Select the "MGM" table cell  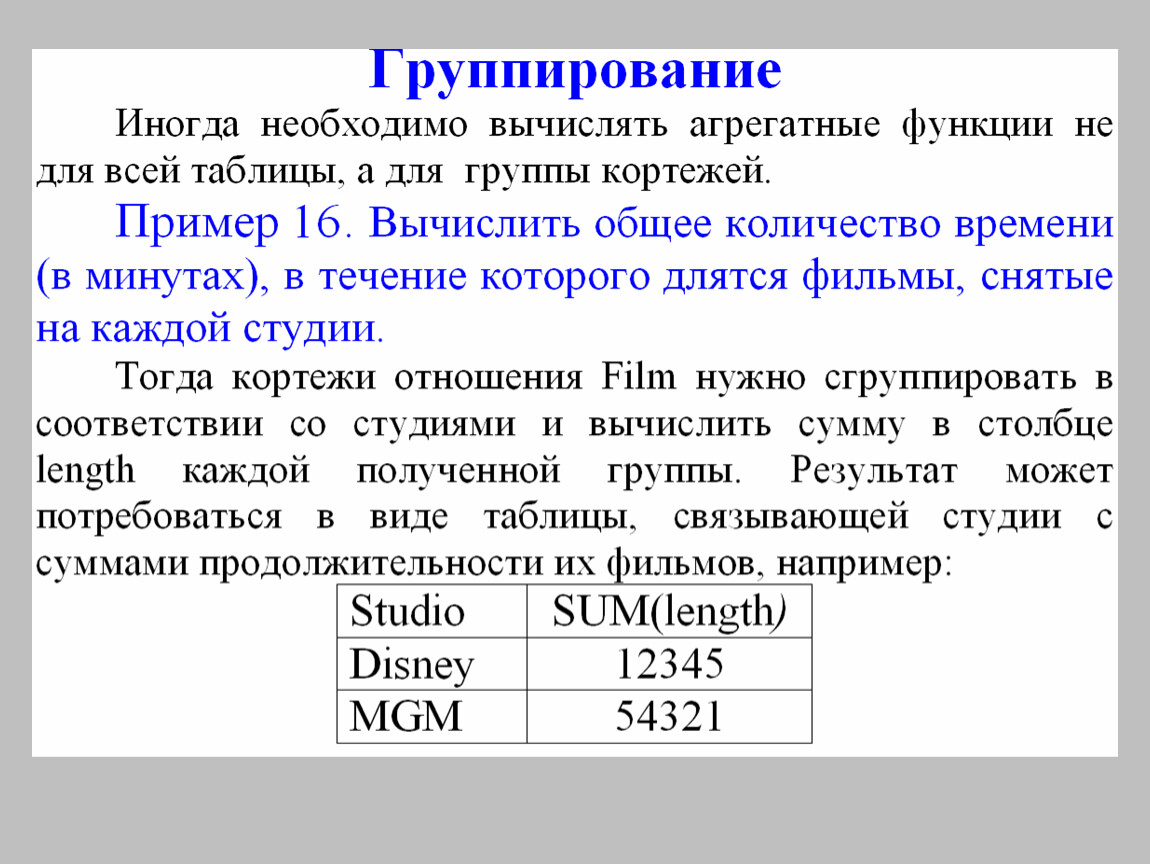pos(406,717)
